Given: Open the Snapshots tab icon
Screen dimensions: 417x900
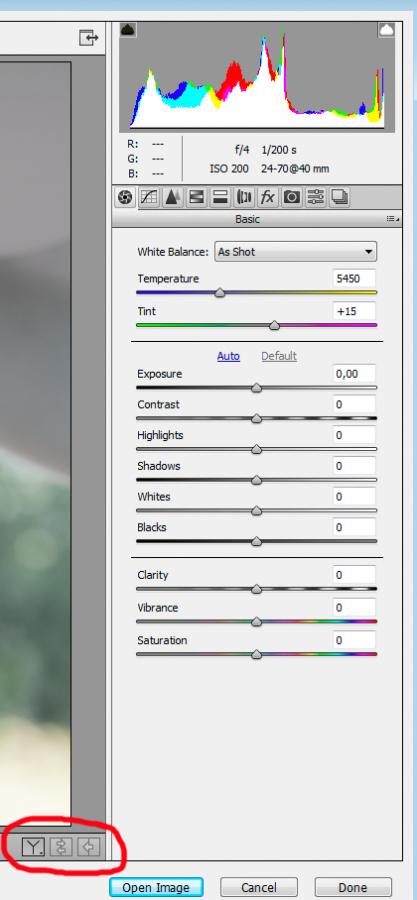Looking at the screenshot, I should tap(339, 197).
